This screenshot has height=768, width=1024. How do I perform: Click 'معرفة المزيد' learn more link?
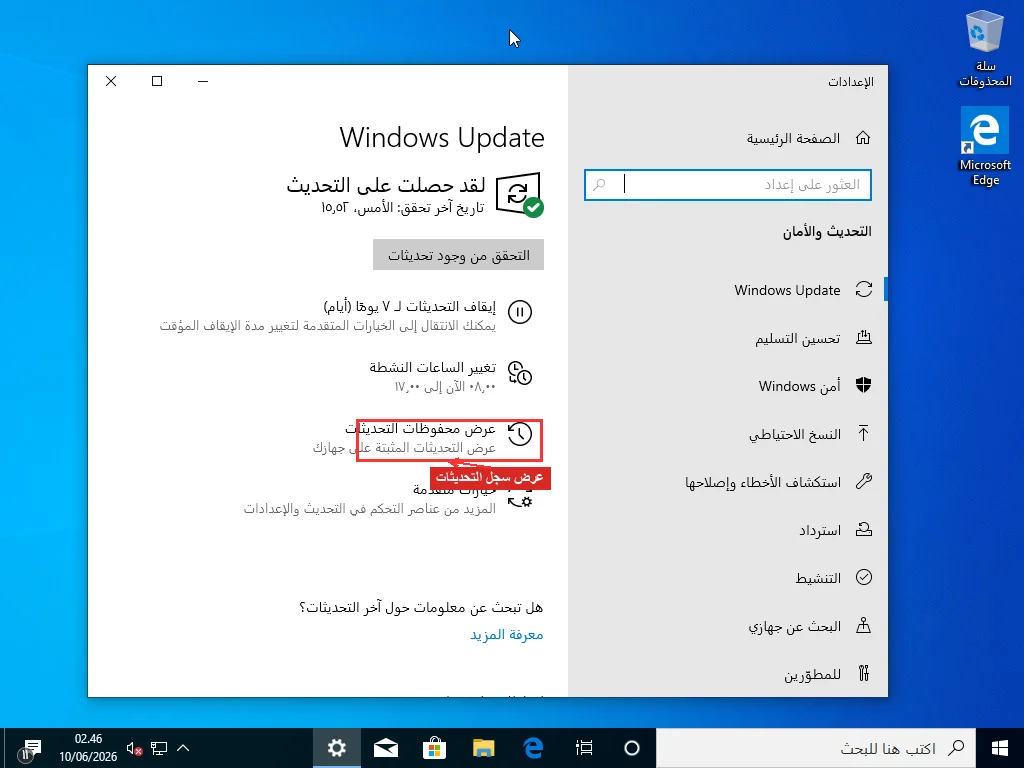coord(507,635)
